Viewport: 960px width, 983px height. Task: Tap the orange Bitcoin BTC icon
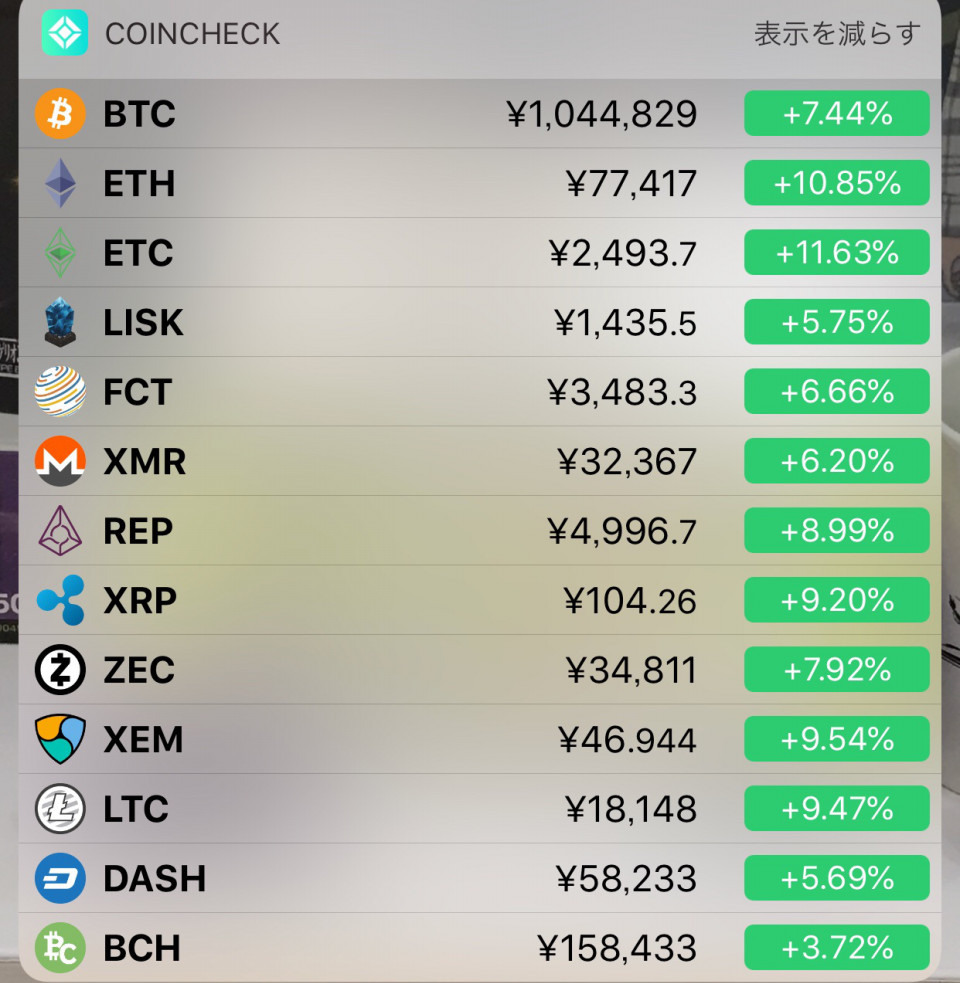point(60,113)
